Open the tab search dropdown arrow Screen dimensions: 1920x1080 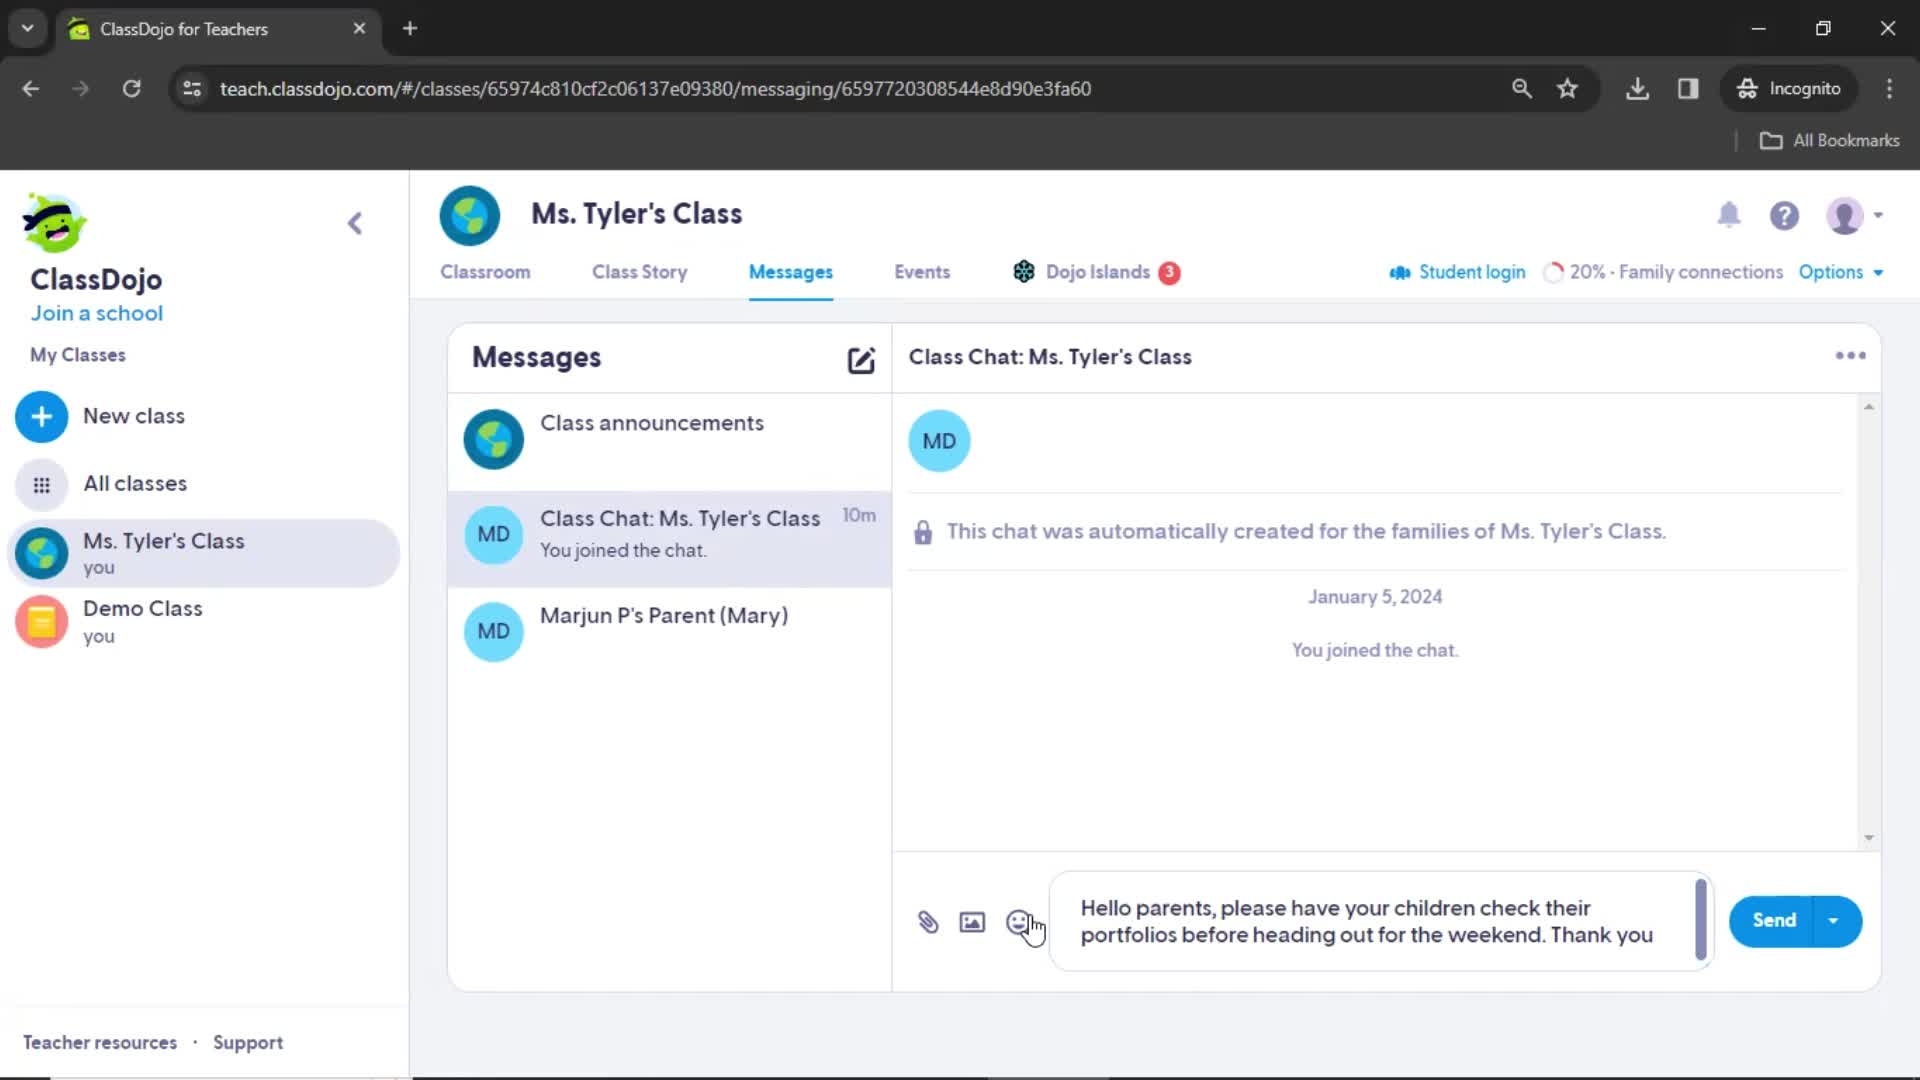(28, 29)
